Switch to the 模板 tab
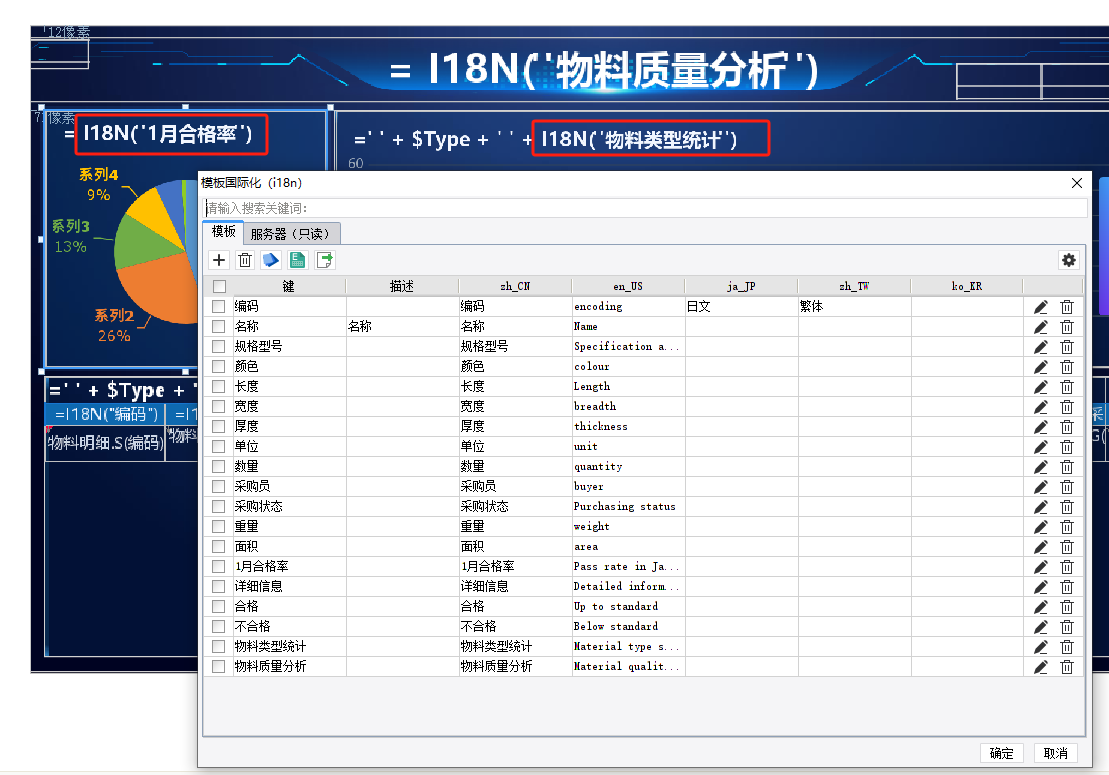Image resolution: width=1109 pixels, height=775 pixels. (x=223, y=232)
